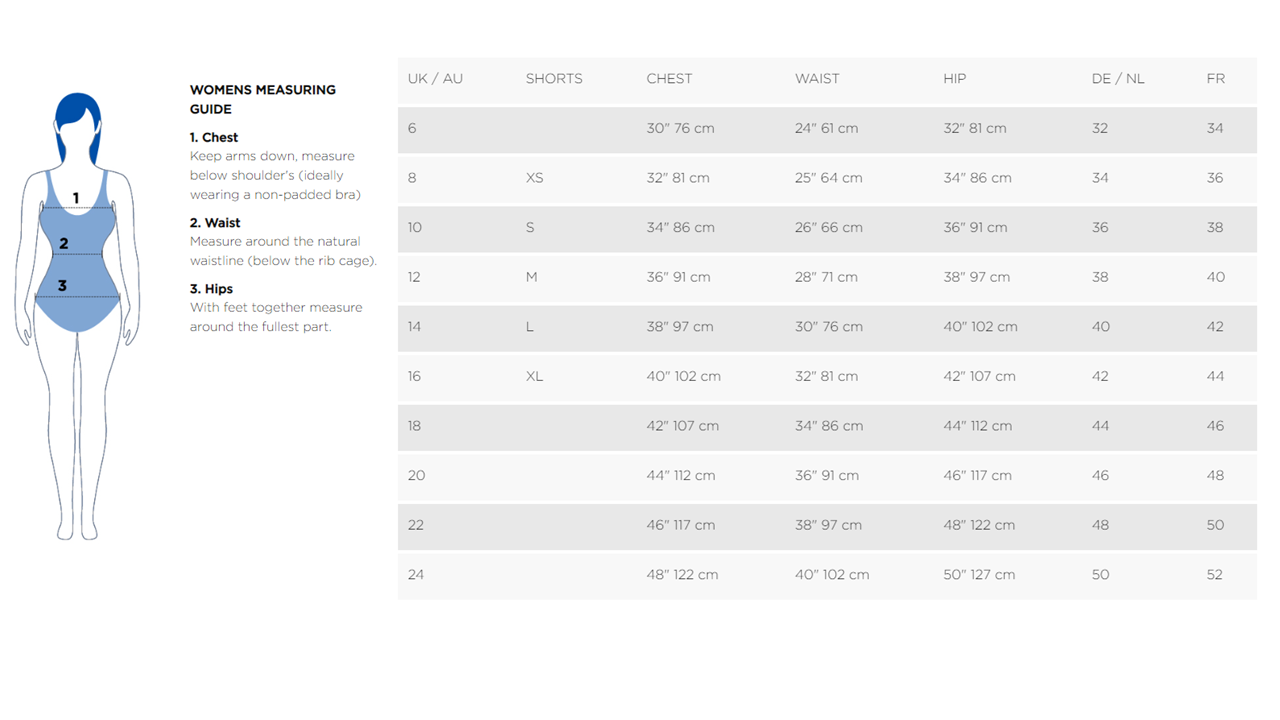This screenshot has height=720, width=1280.
Task: Click the "WOMENS MEASURING GUIDE" heading
Action: 262,99
